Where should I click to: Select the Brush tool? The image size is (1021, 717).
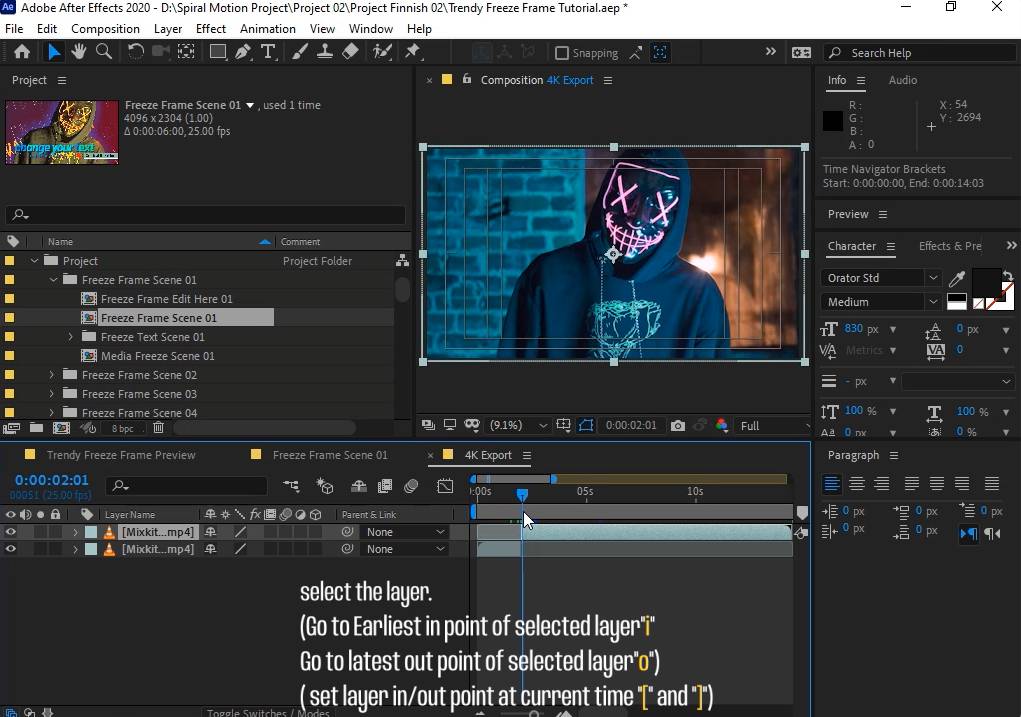pyautogui.click(x=300, y=52)
